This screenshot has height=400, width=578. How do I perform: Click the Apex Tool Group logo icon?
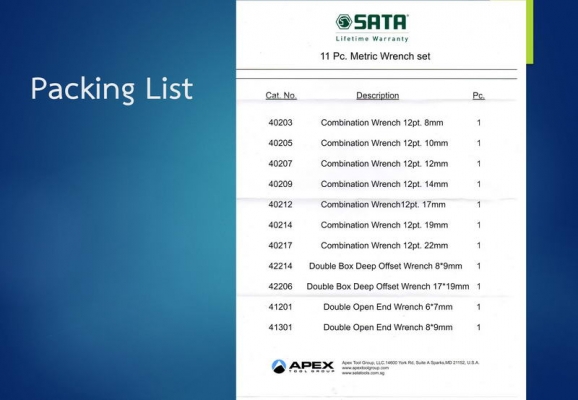[x=279, y=366]
